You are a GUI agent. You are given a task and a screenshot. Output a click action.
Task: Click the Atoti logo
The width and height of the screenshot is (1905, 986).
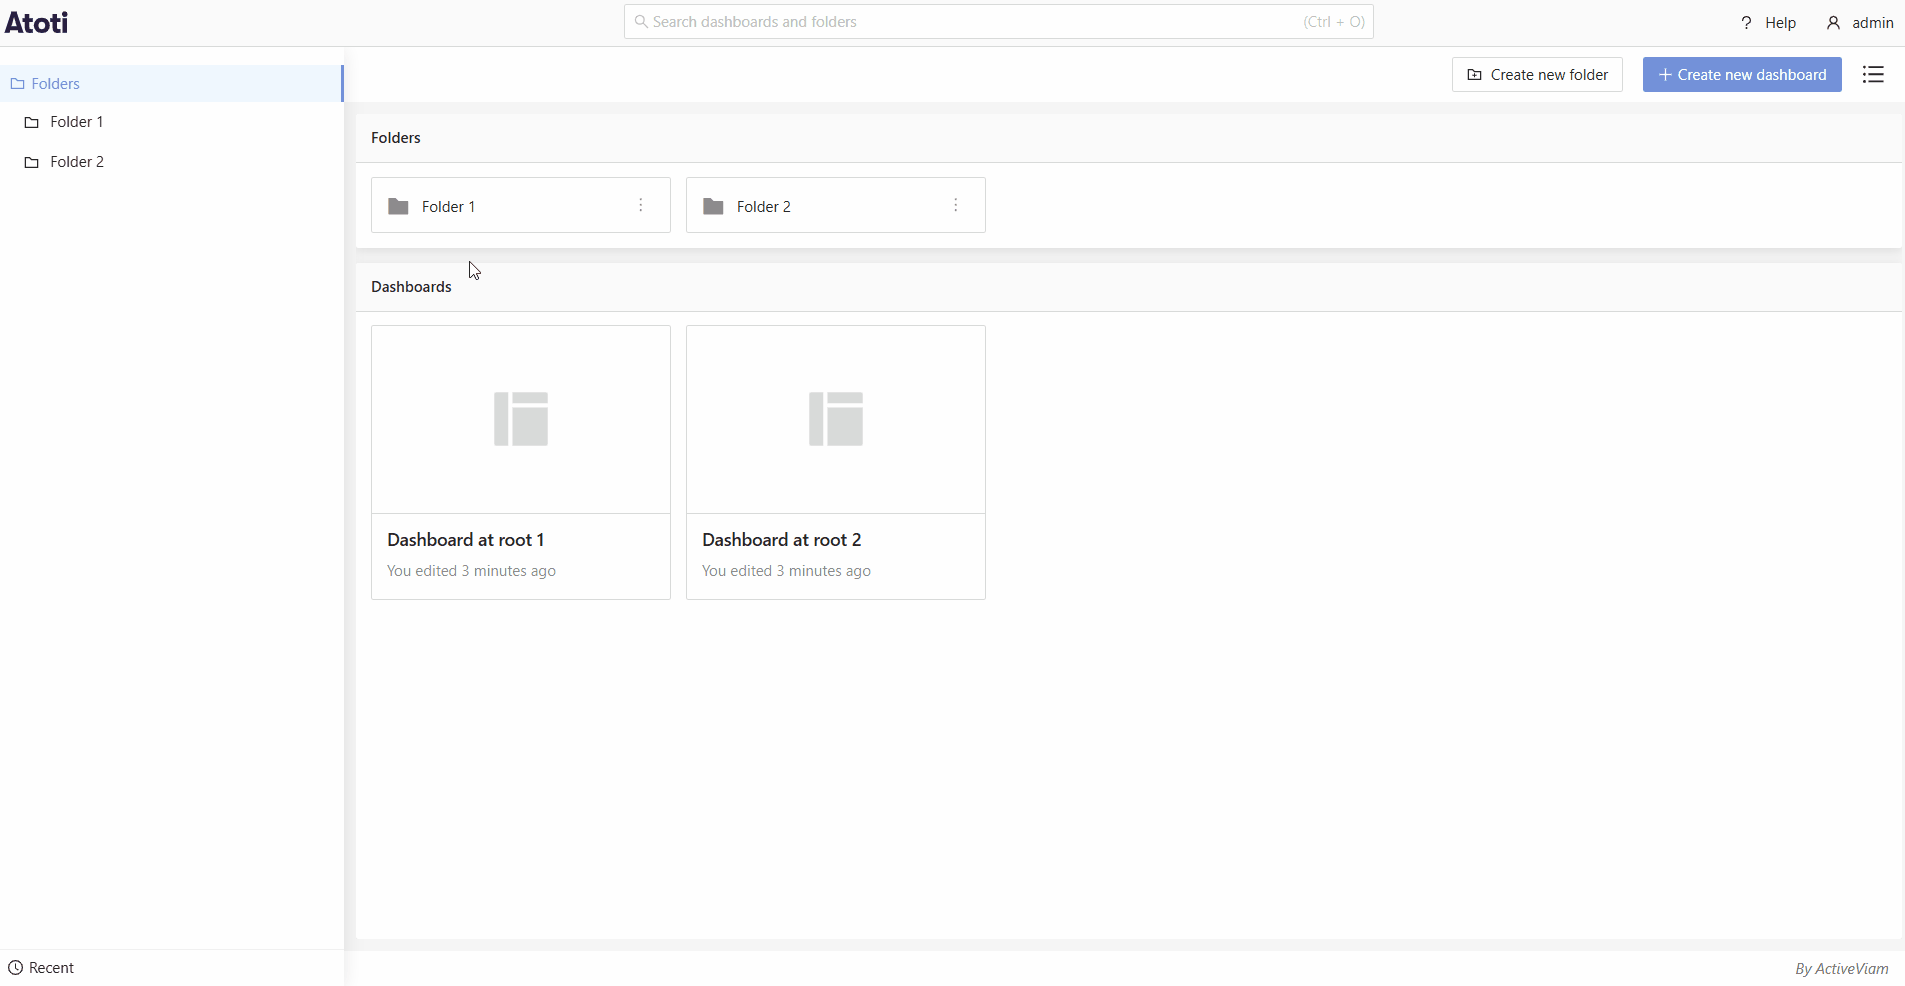pos(36,22)
